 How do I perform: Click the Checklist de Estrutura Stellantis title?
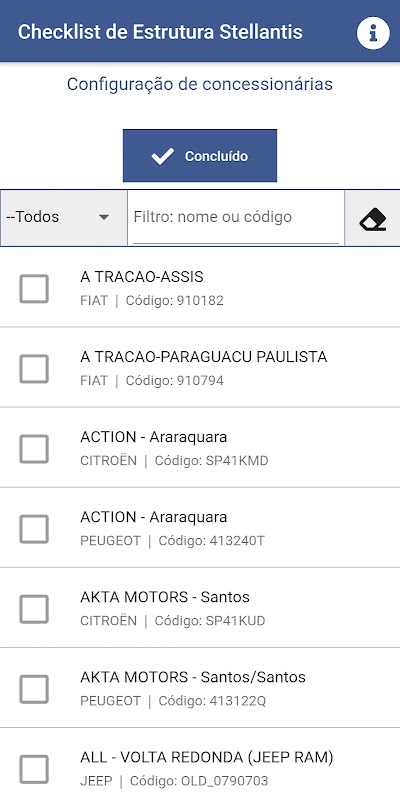point(160,32)
